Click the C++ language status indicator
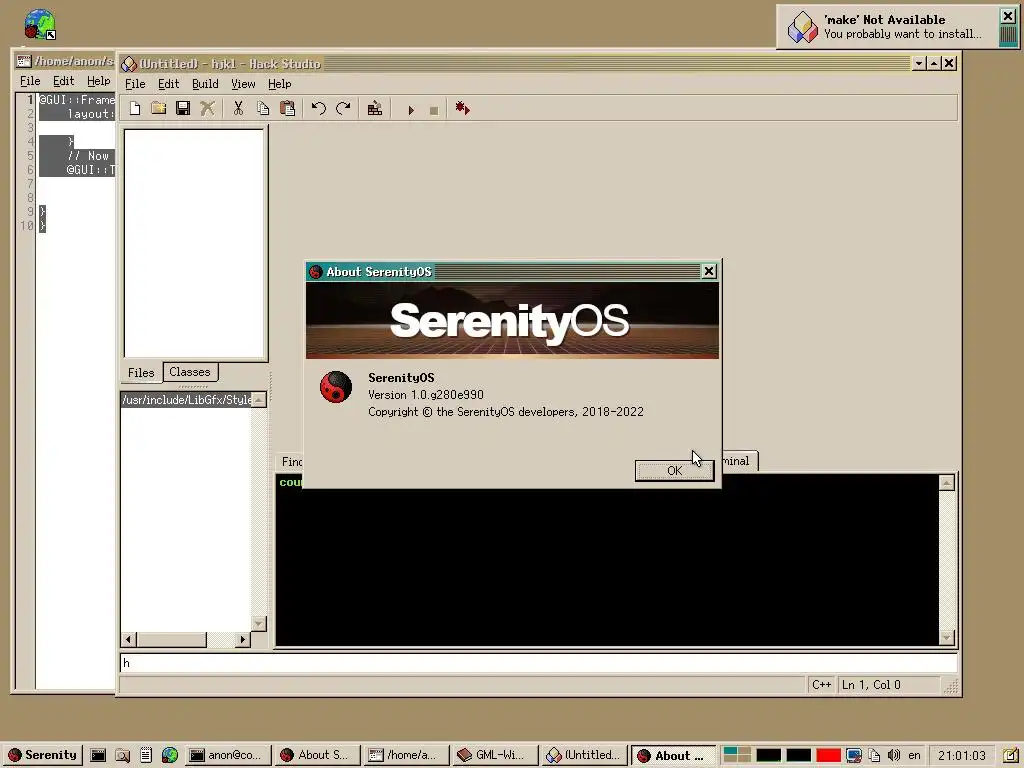The width and height of the screenshot is (1024, 768). coord(821,684)
